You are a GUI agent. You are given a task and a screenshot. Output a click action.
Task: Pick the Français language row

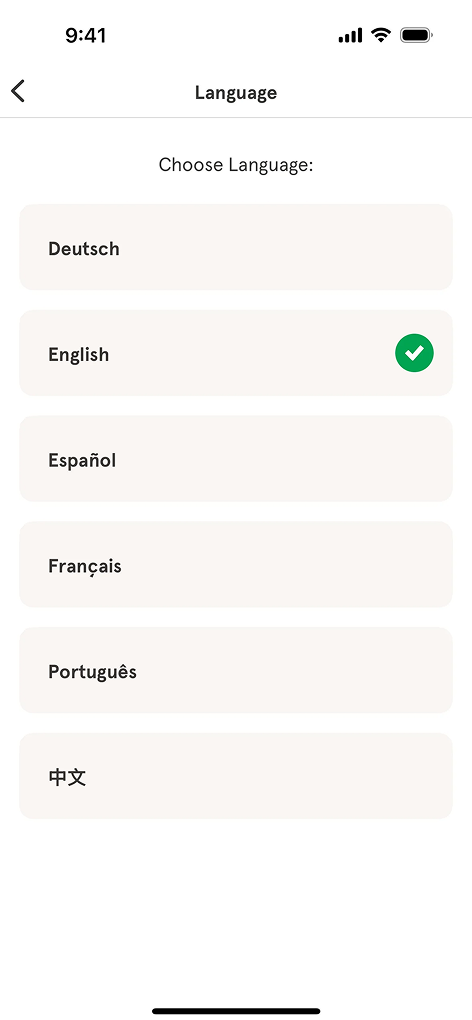tap(236, 565)
